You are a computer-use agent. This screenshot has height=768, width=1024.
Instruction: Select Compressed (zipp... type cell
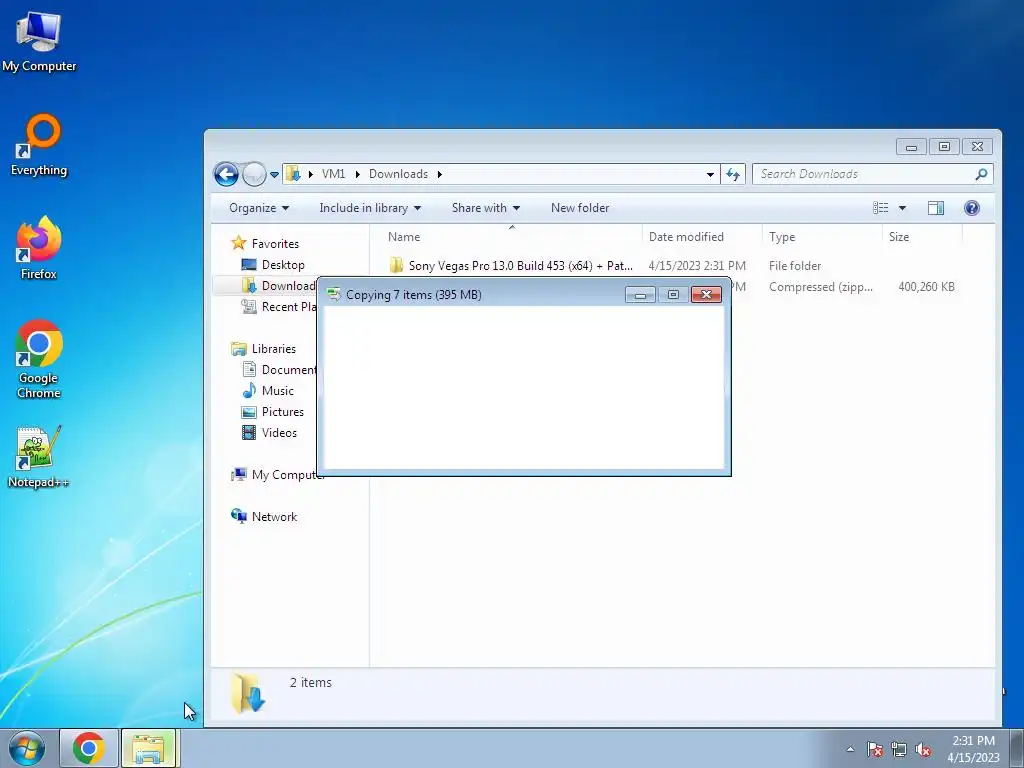tap(820, 287)
